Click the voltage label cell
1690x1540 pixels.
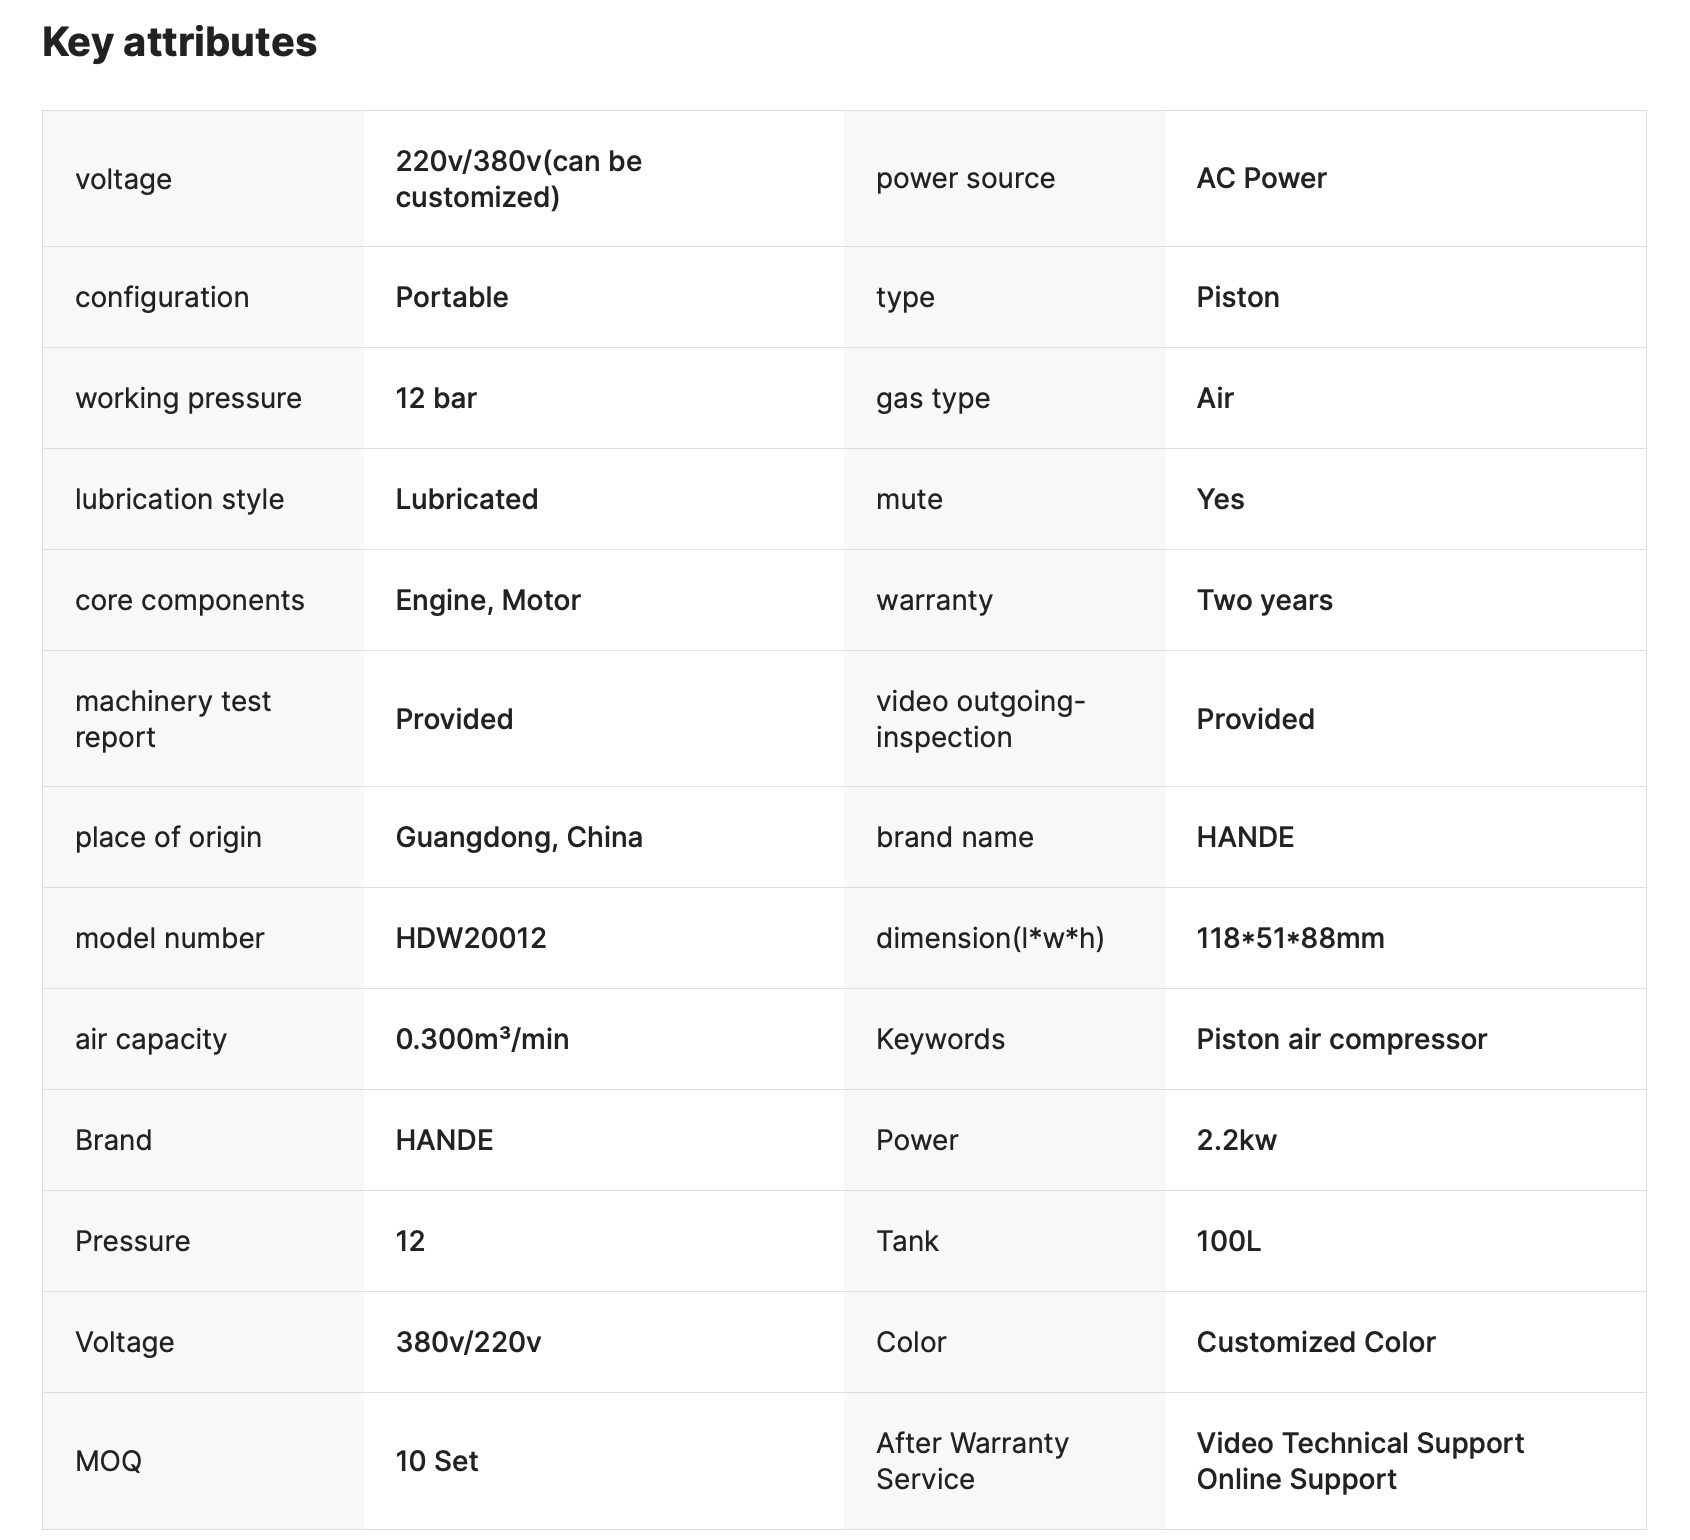(123, 179)
